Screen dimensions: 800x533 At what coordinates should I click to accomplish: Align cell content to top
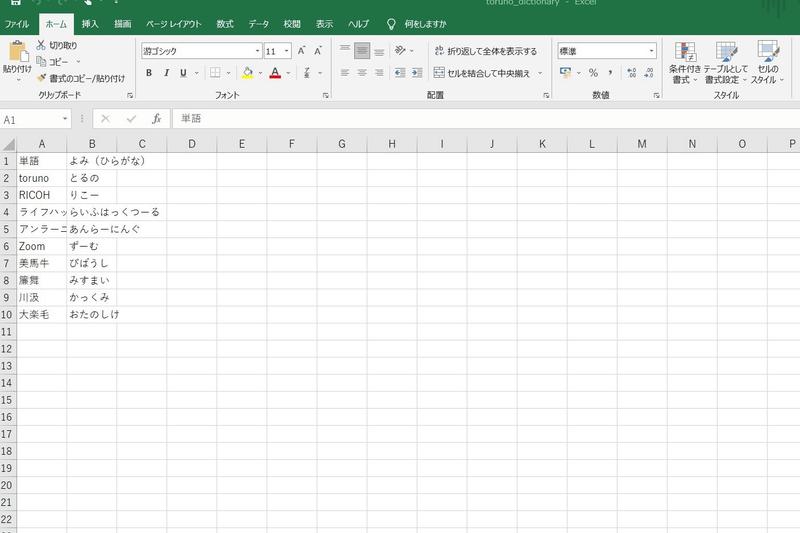[x=345, y=50]
